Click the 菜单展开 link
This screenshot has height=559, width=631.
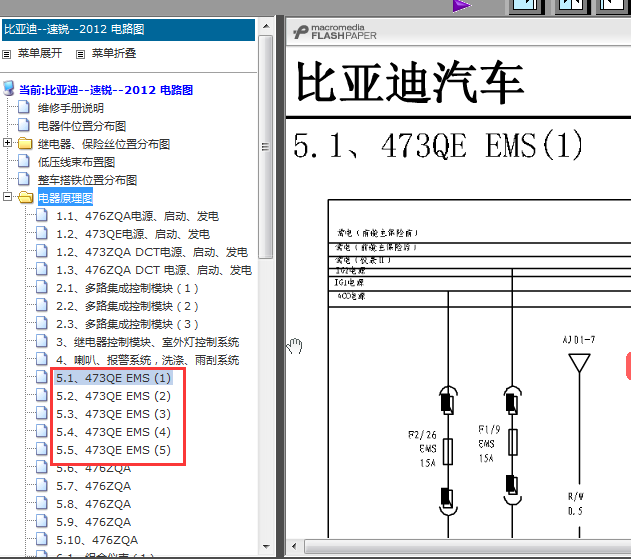pyautogui.click(x=40, y=53)
